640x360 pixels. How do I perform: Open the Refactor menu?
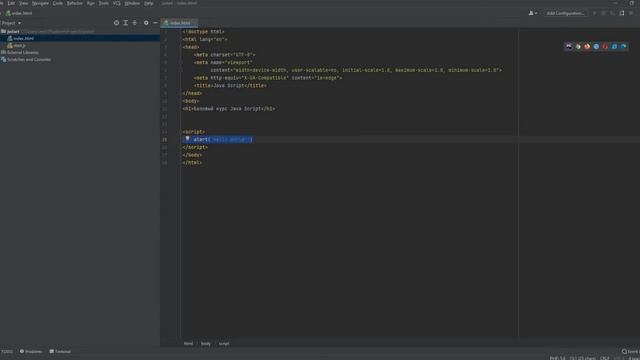pos(75,3)
